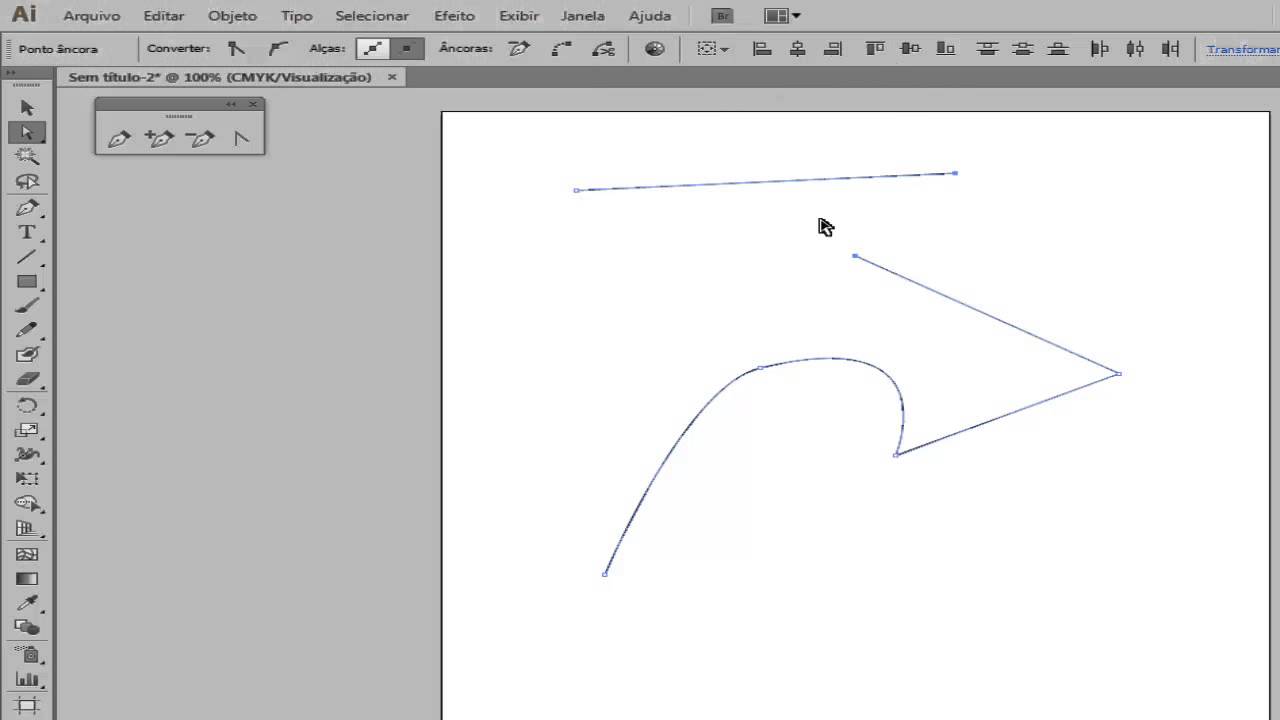Click the Isolate selected object round icon

[655, 48]
